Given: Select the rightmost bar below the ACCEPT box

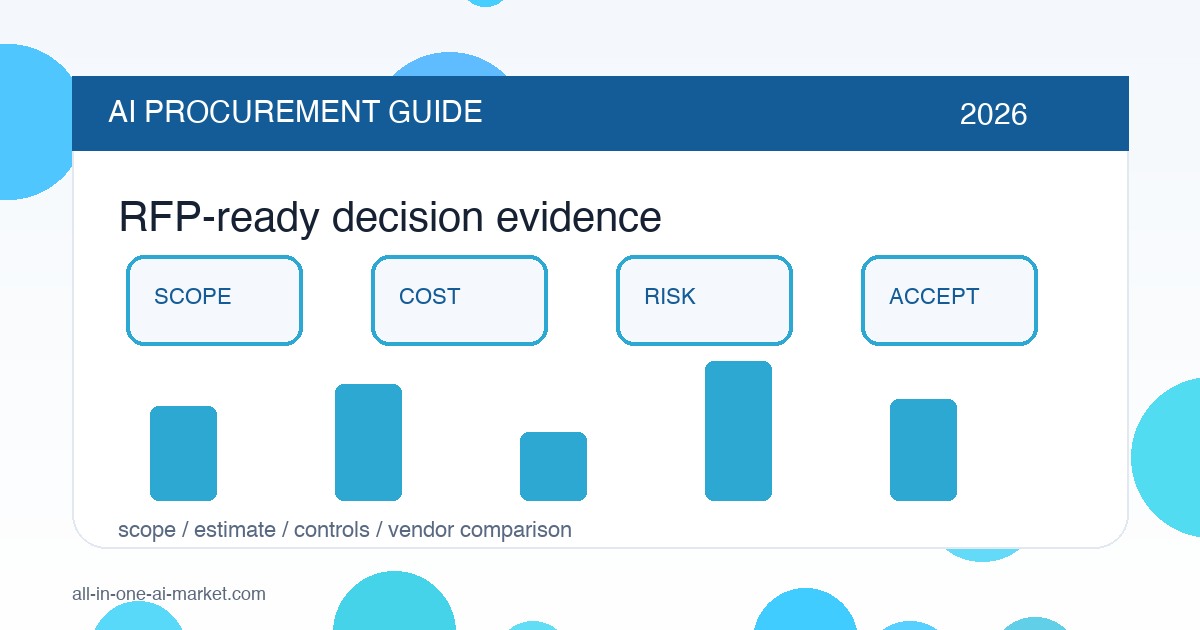Looking at the screenshot, I should click(923, 450).
